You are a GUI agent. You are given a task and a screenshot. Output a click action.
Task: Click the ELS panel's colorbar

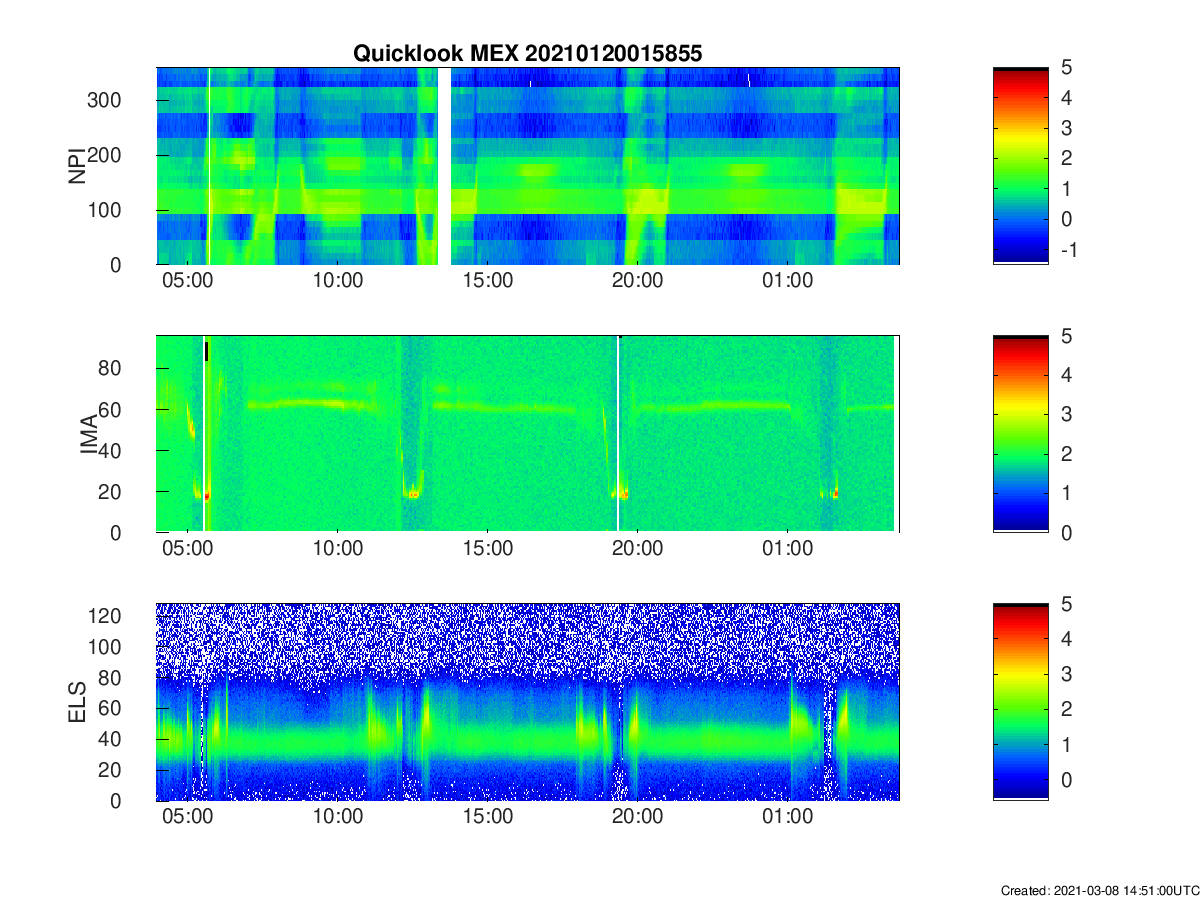(x=1021, y=702)
